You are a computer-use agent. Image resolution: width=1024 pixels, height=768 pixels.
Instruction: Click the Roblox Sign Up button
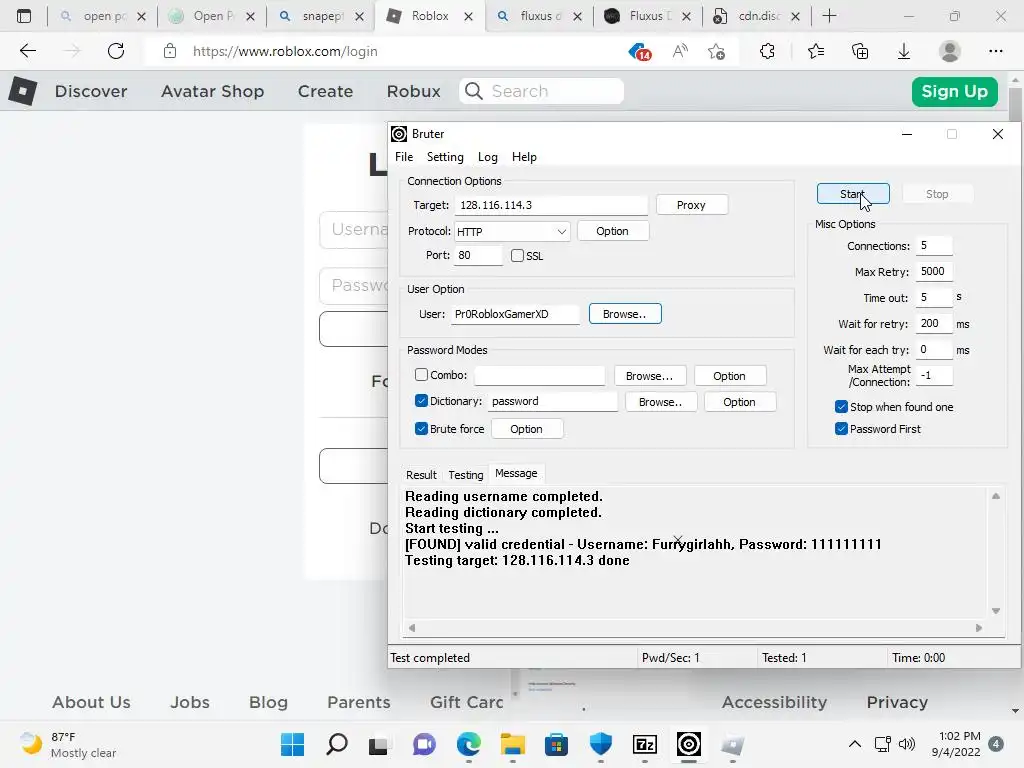pyautogui.click(x=954, y=91)
